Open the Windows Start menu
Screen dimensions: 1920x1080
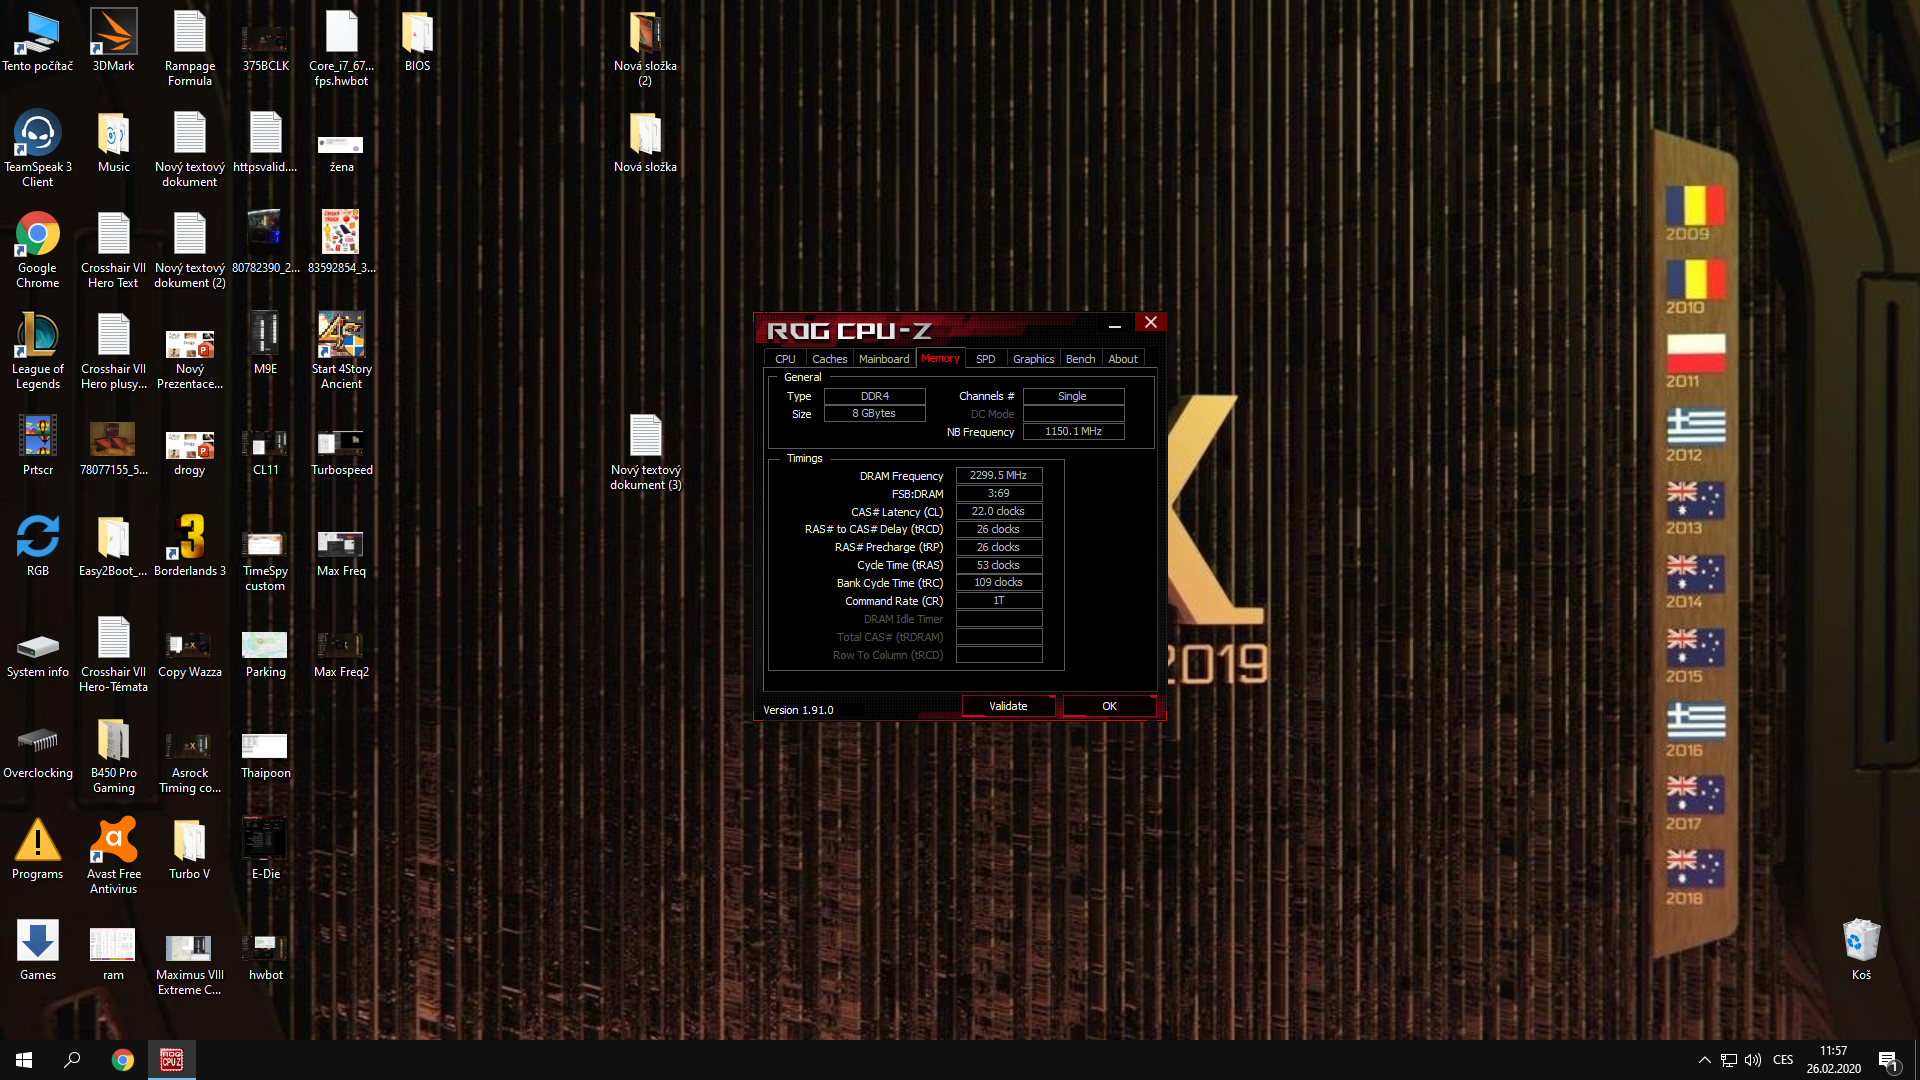tap(24, 1060)
